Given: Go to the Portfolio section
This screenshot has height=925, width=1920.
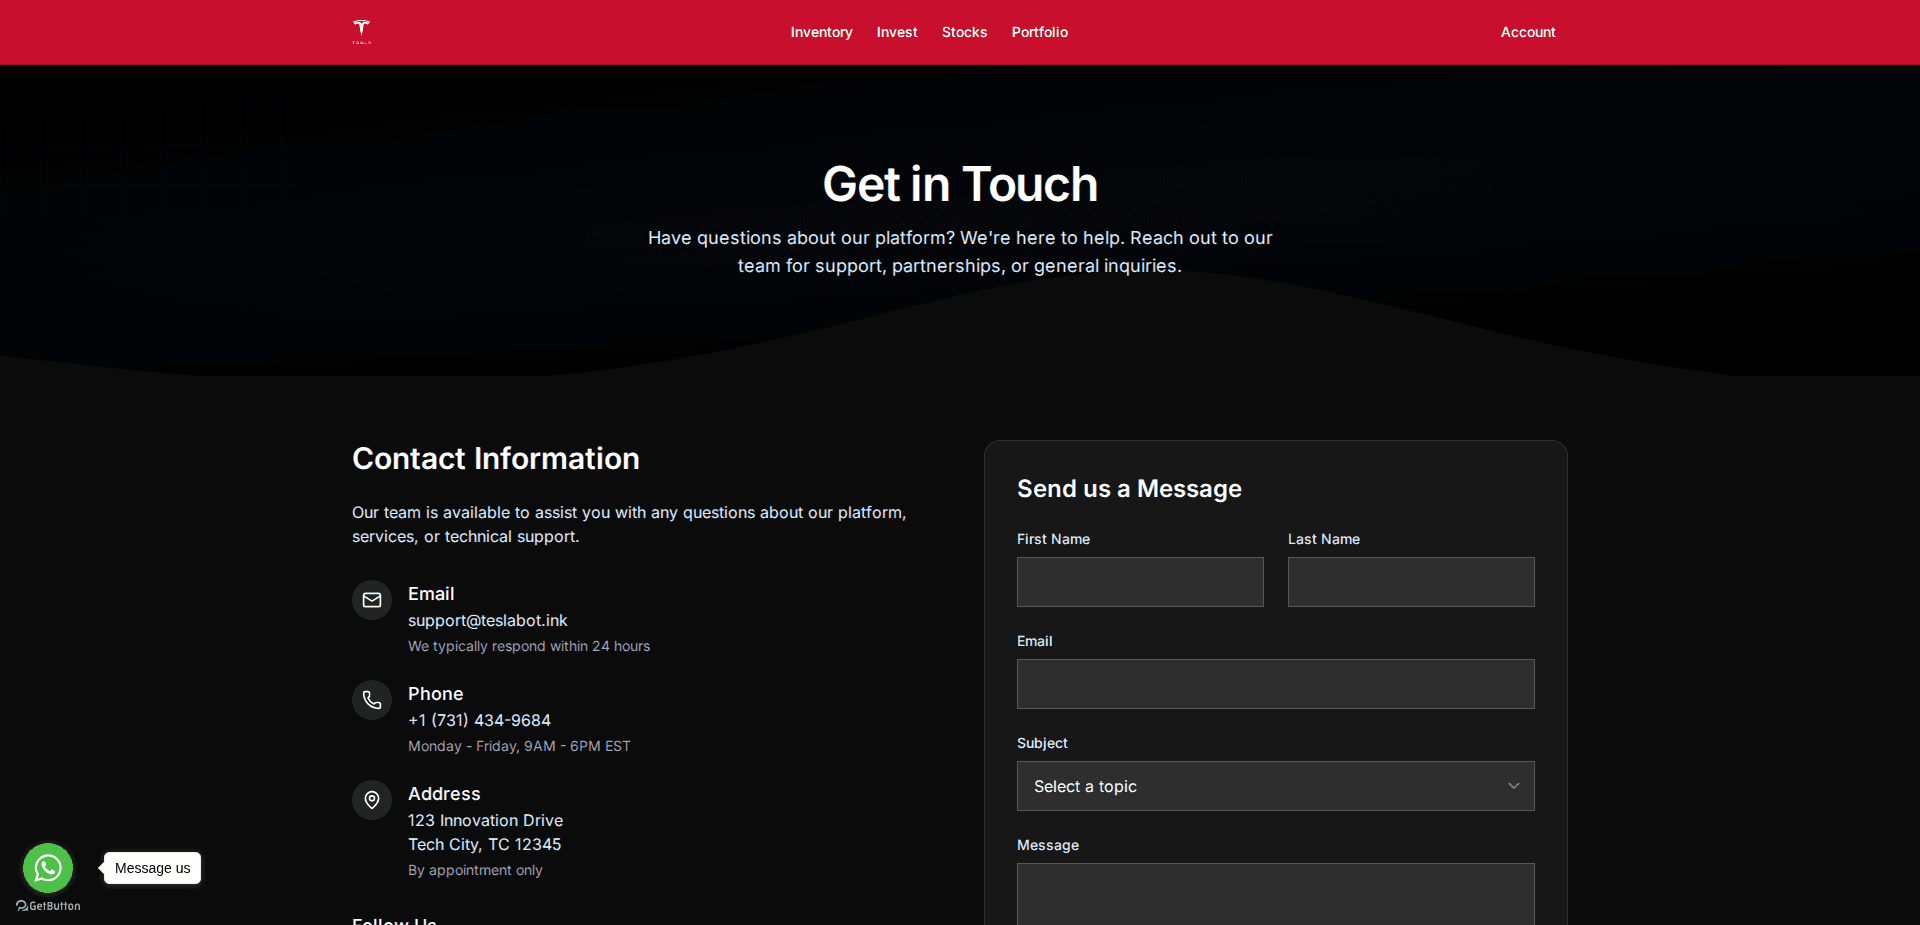Looking at the screenshot, I should [1039, 32].
